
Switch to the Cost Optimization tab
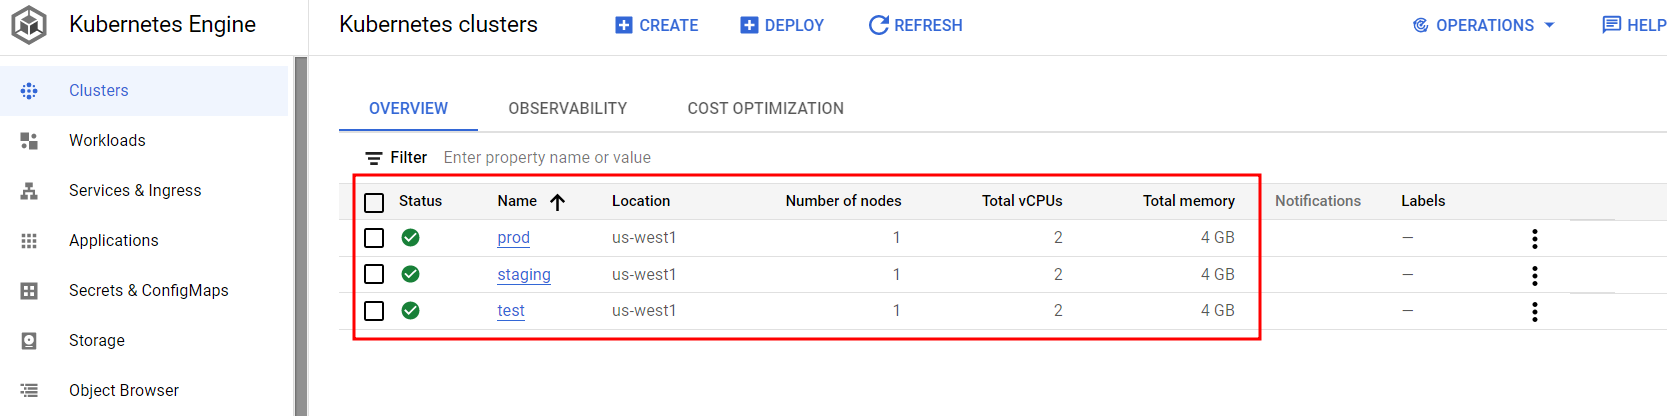coord(765,108)
